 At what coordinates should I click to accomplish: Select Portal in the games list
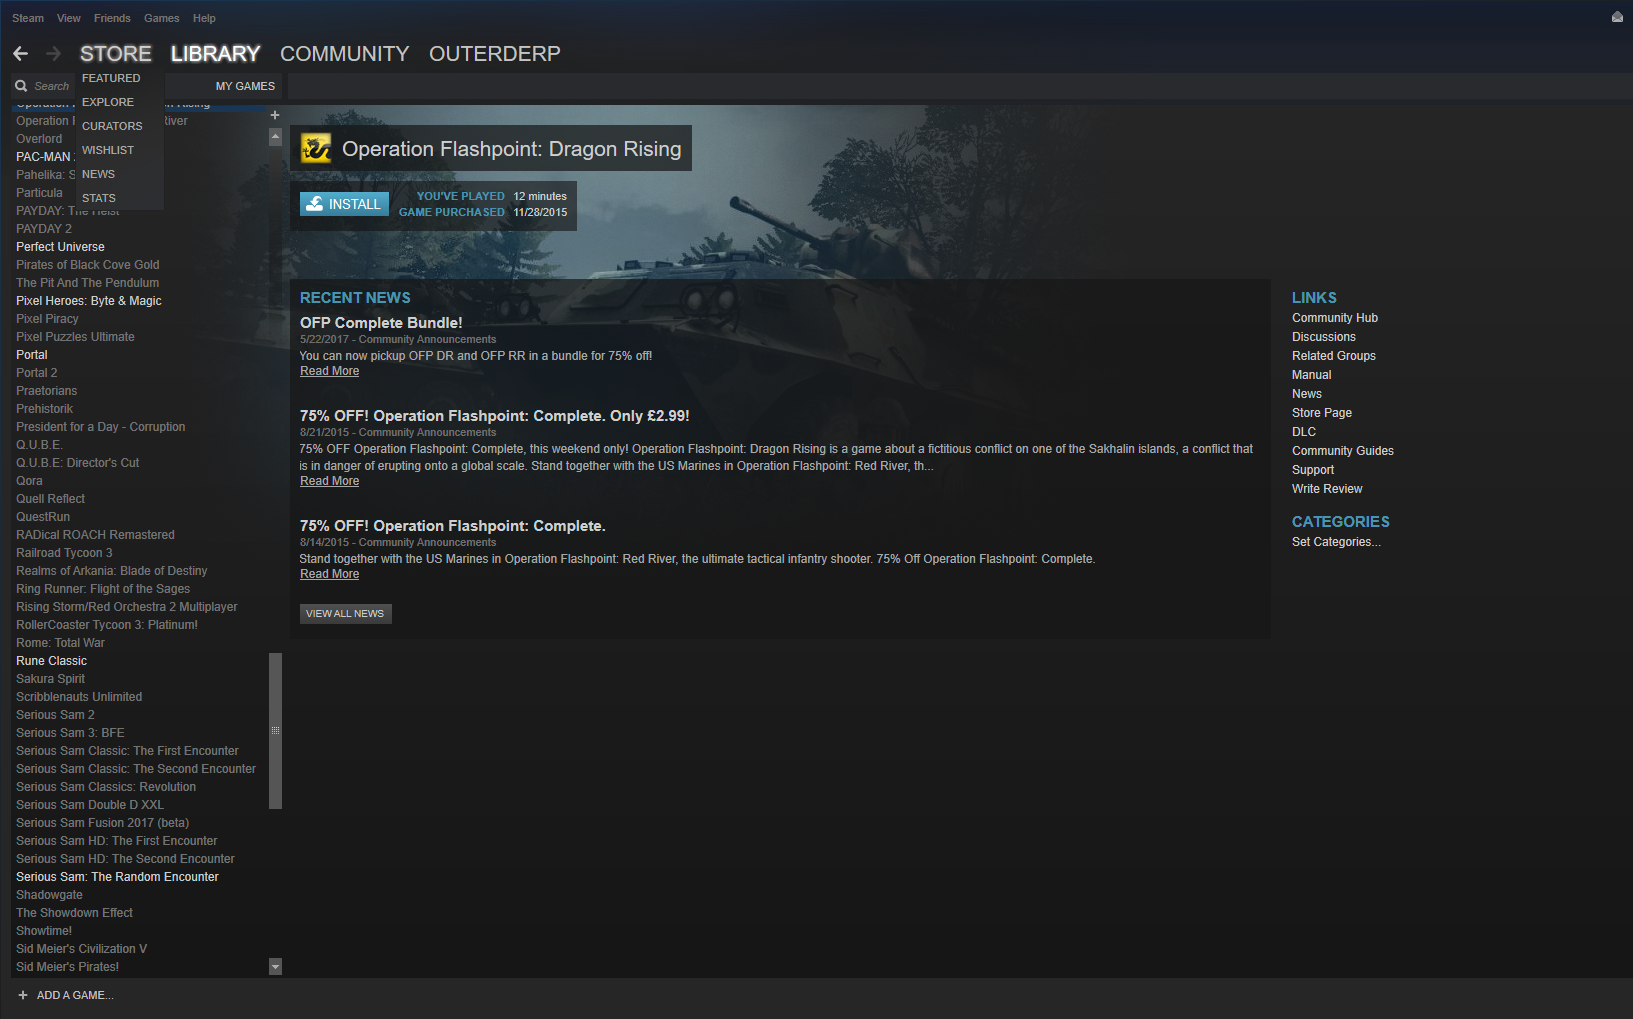point(32,355)
